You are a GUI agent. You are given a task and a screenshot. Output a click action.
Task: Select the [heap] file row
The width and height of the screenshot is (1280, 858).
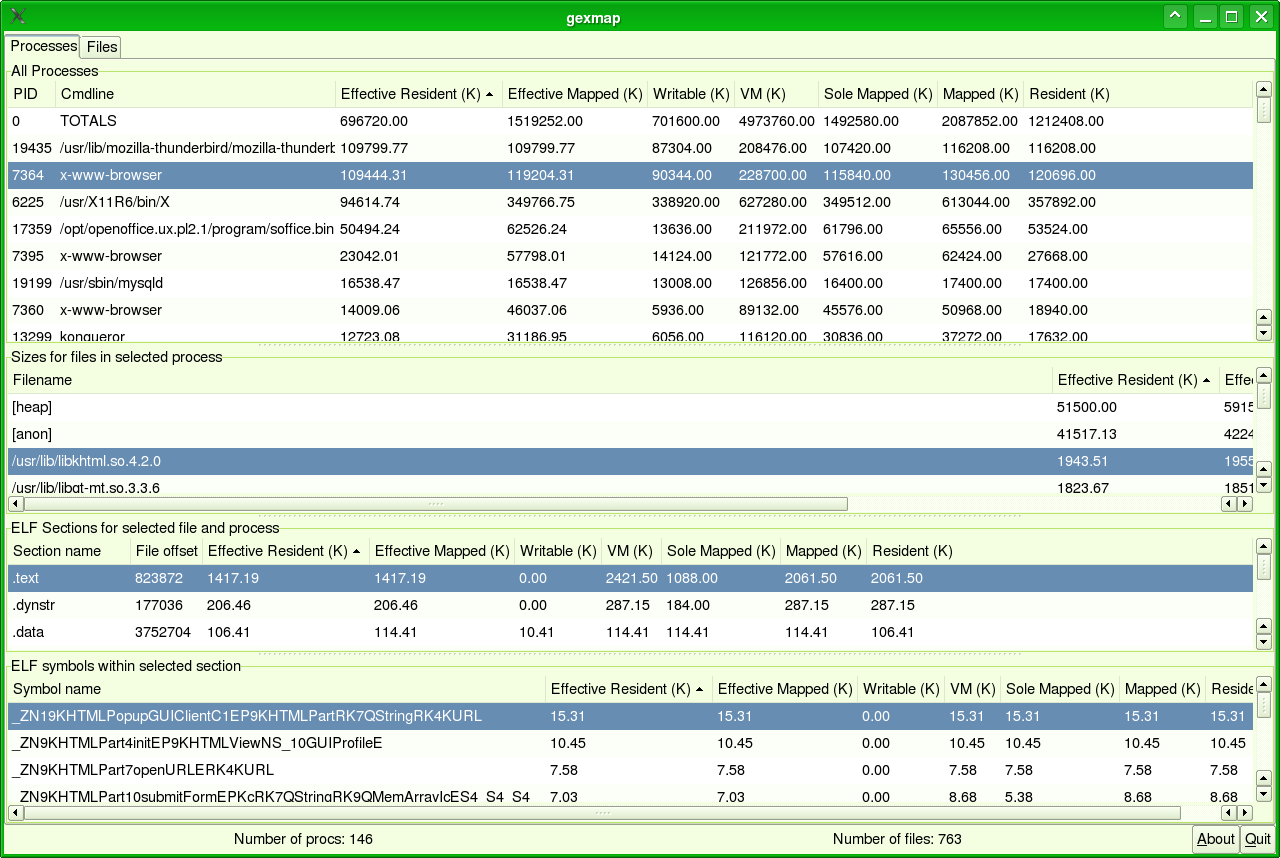32,407
